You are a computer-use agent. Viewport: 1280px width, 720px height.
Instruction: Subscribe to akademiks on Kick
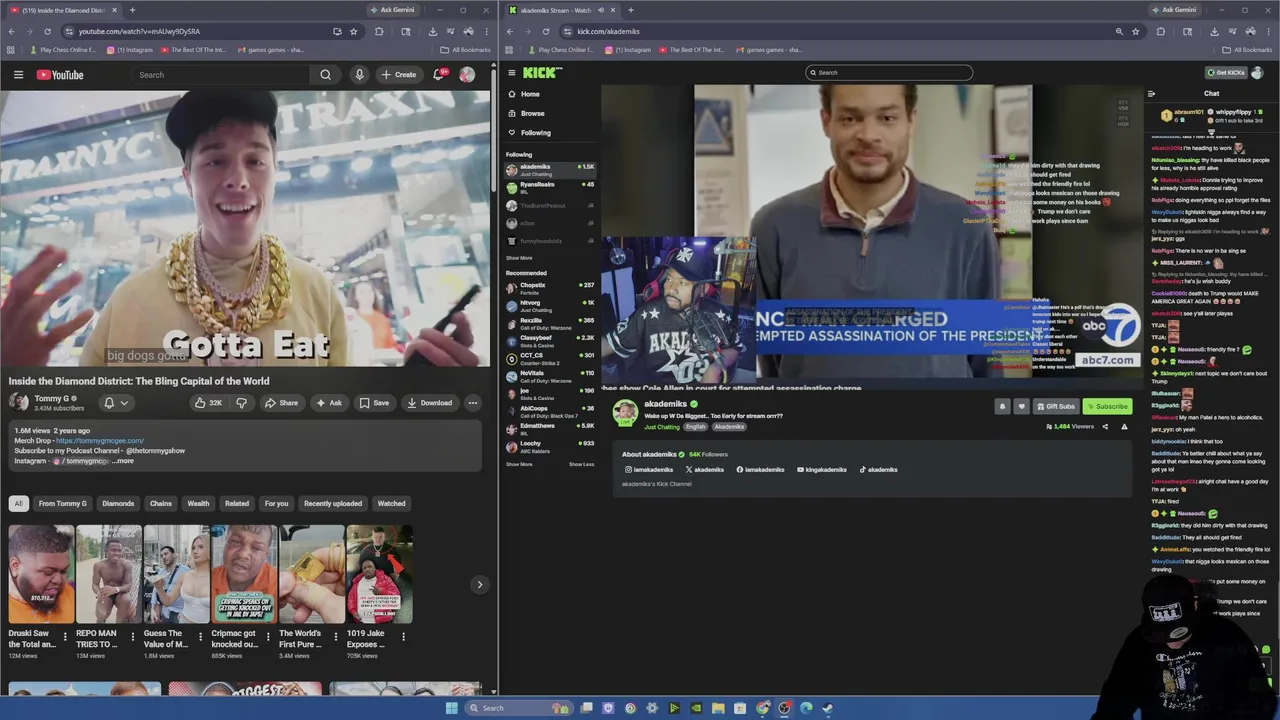click(1107, 406)
